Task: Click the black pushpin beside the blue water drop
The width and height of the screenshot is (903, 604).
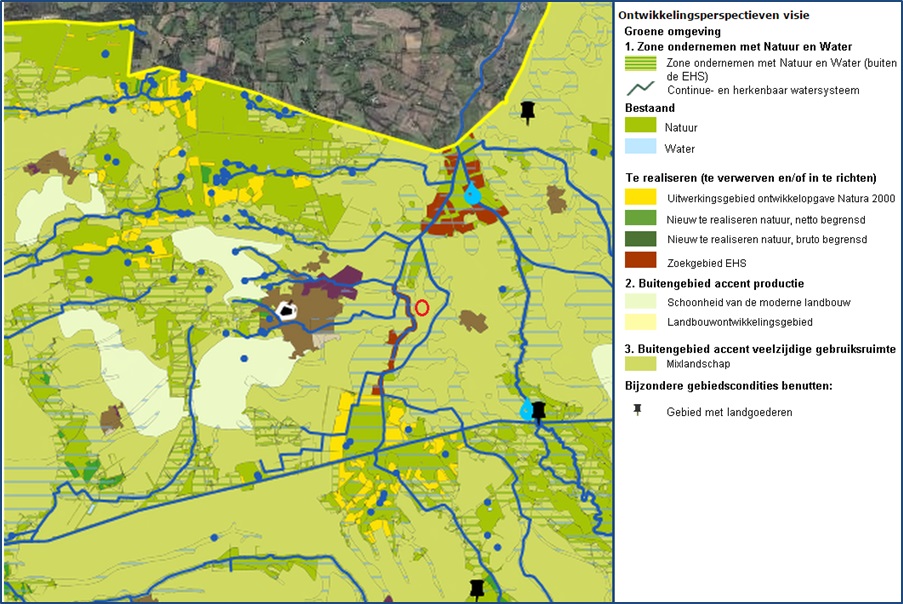Action: click(x=538, y=413)
